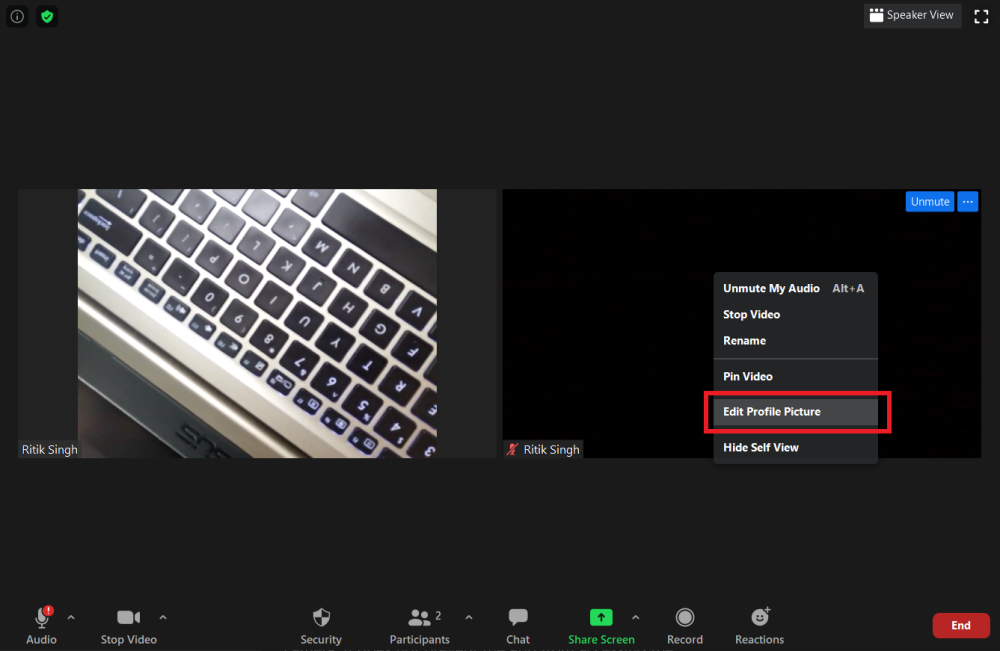Expand audio options arrow next to Audio
The width and height of the screenshot is (1000, 651).
(71, 617)
